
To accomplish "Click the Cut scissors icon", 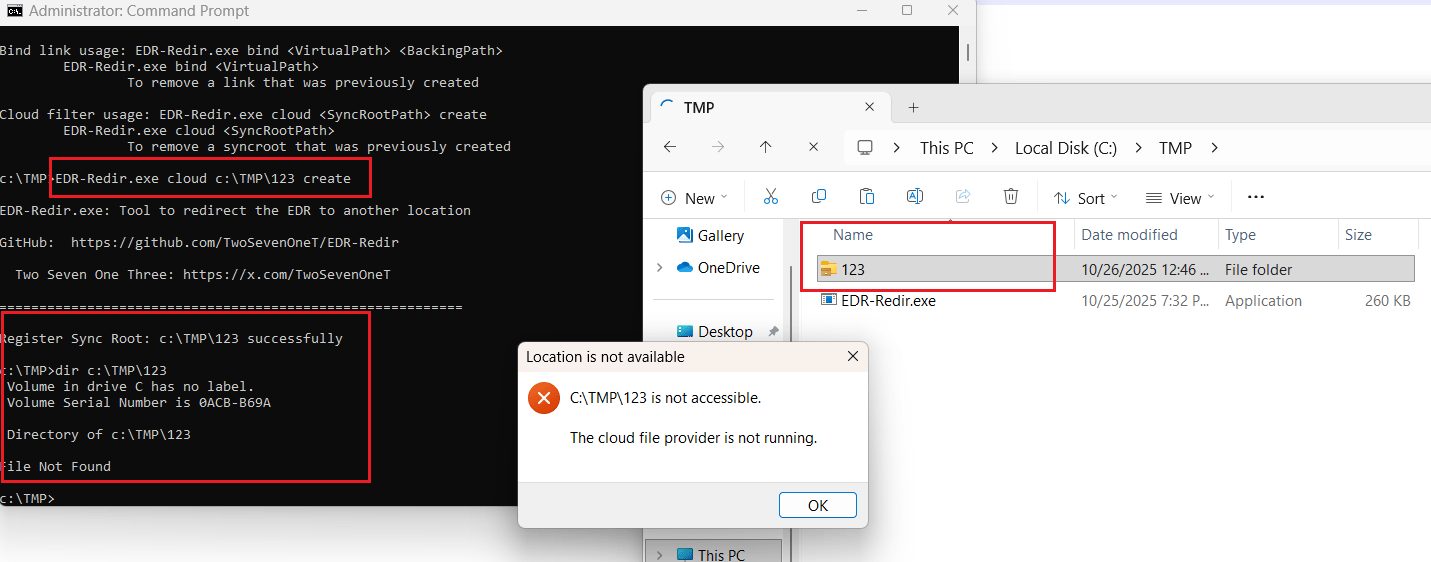I will click(770, 197).
